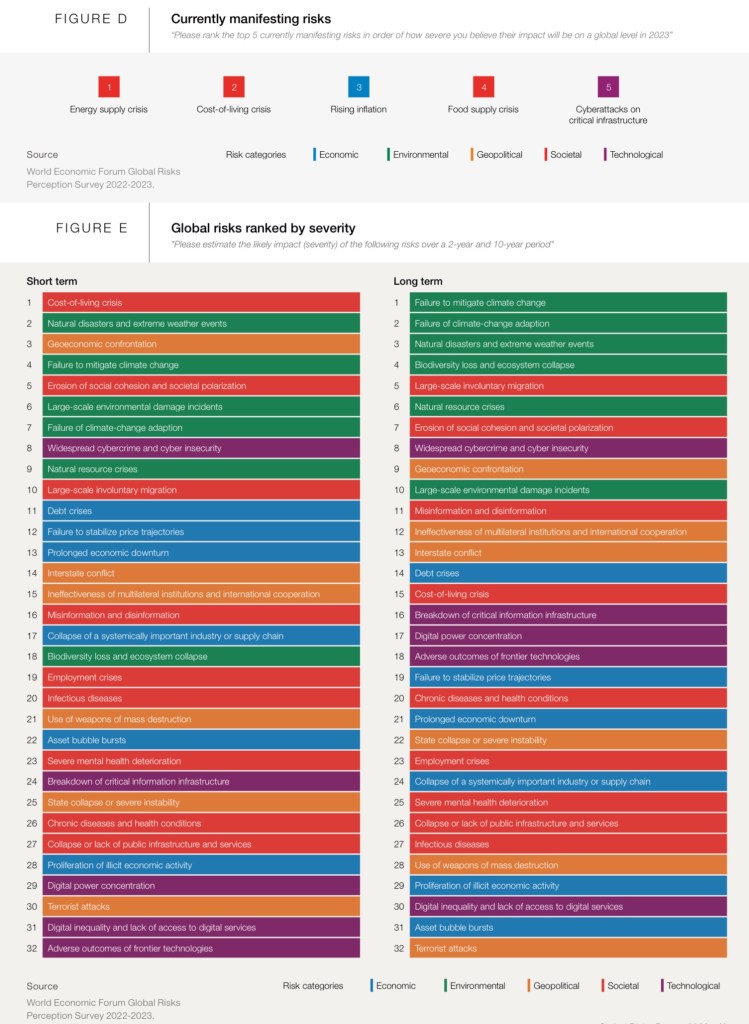Click the long-term Biodiversity loss and ecosystem collapse bar
Image resolution: width=749 pixels, height=1024 pixels.
(x=567, y=365)
